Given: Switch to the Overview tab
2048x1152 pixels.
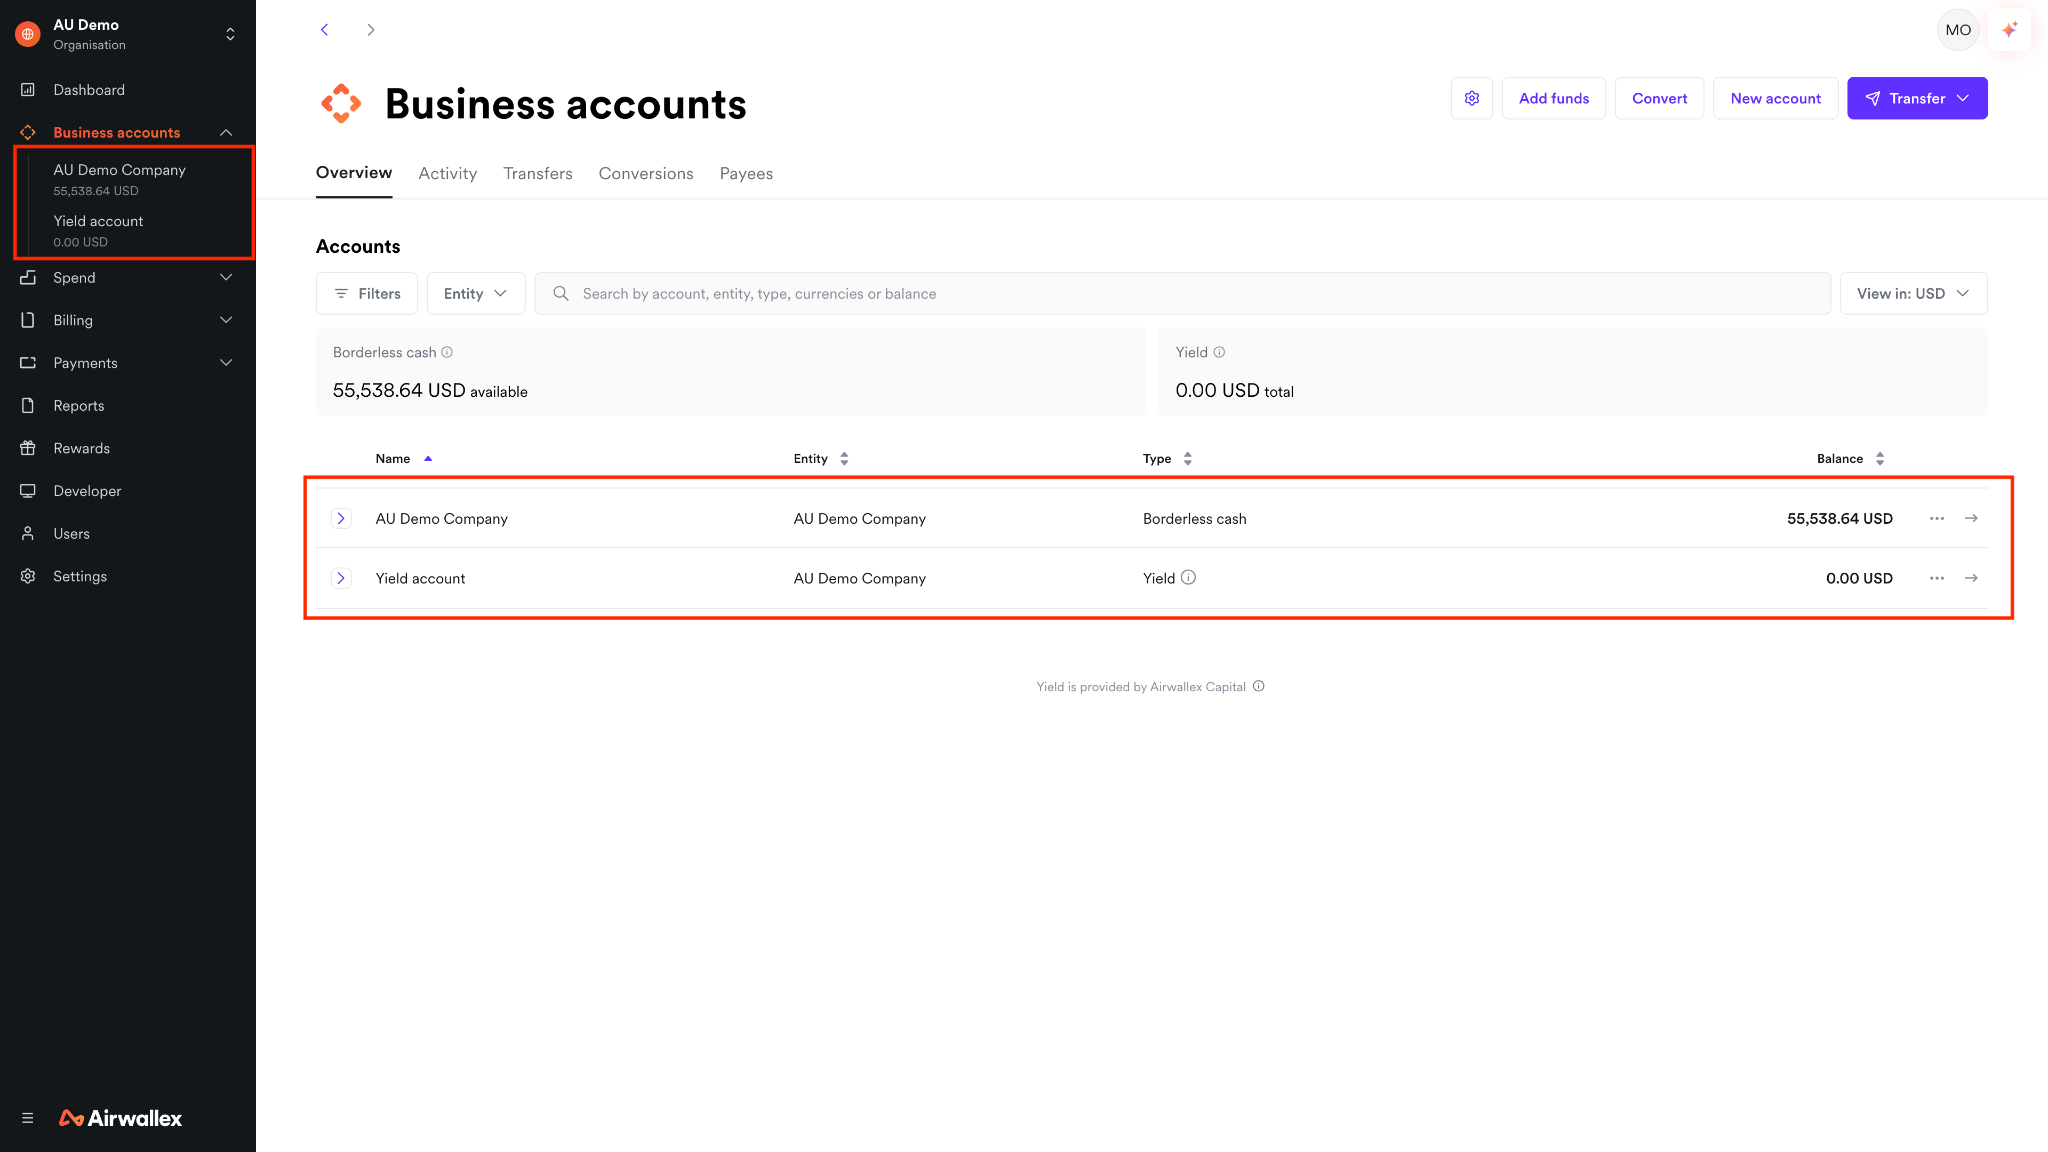Looking at the screenshot, I should (354, 173).
